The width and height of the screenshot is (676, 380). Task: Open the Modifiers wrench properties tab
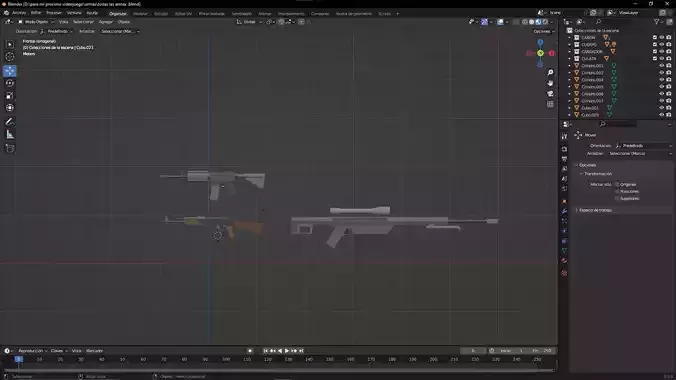pyautogui.click(x=564, y=211)
